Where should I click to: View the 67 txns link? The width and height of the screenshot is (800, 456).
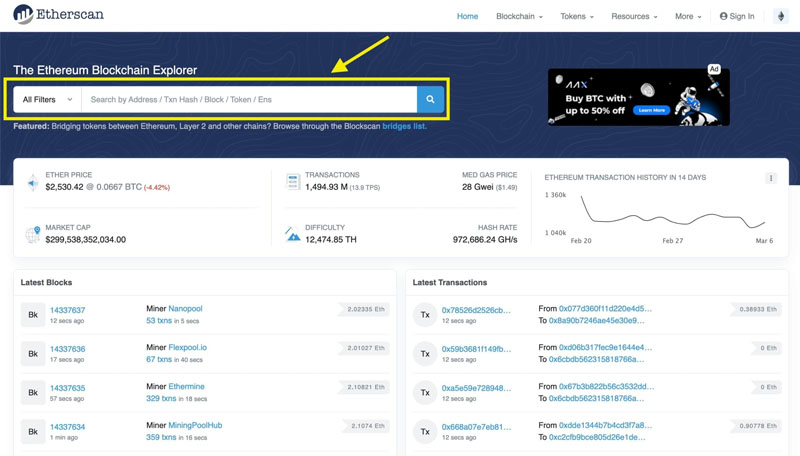pos(159,359)
